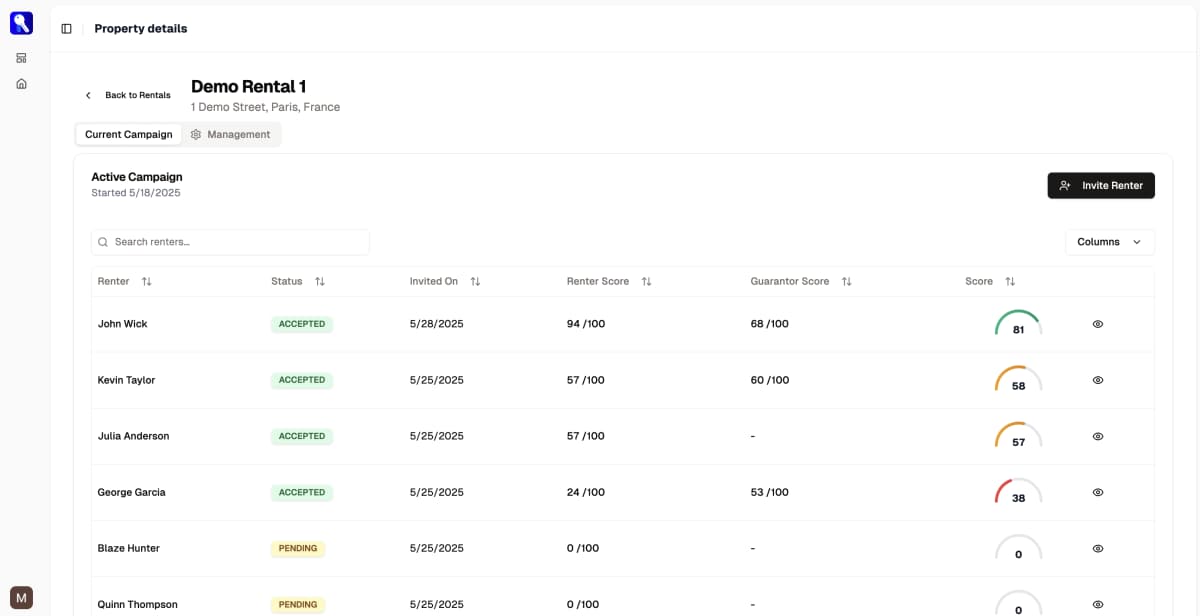
Task: Click the app logo in the sidebar
Action: point(21,23)
